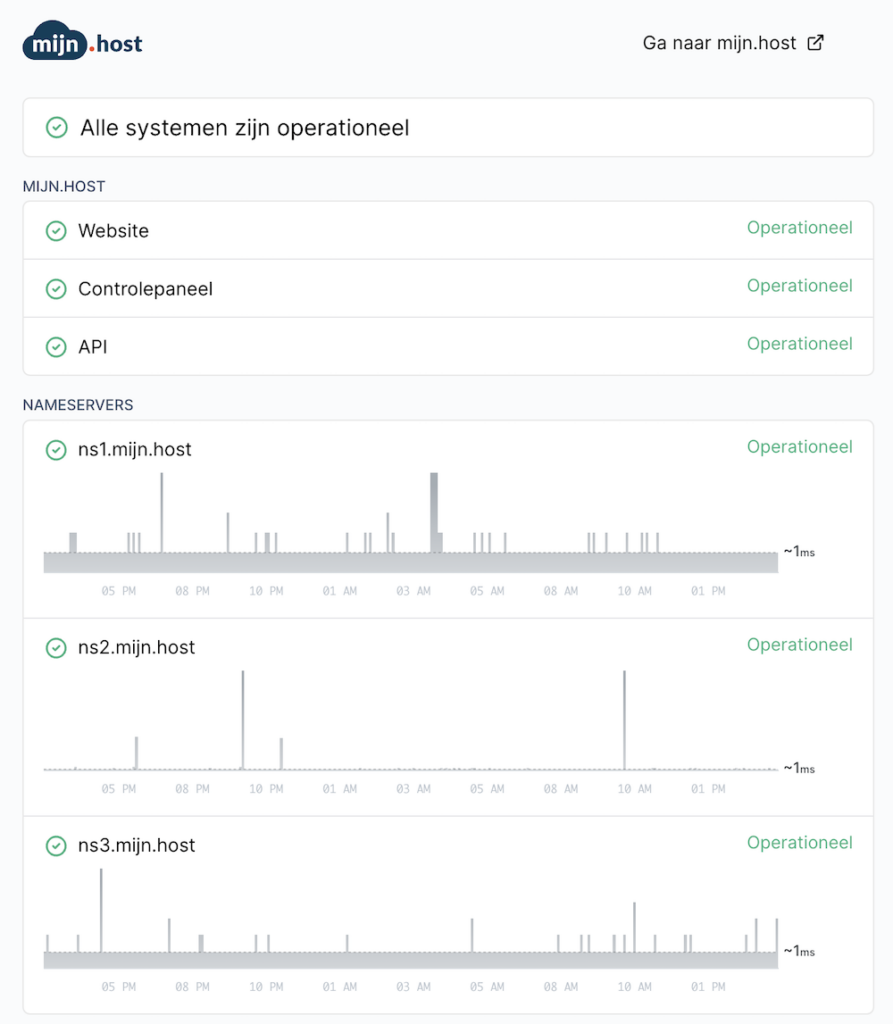Click the status icon next to ns3.mijn.host
Screen dimensions: 893x1024
(x=56, y=845)
